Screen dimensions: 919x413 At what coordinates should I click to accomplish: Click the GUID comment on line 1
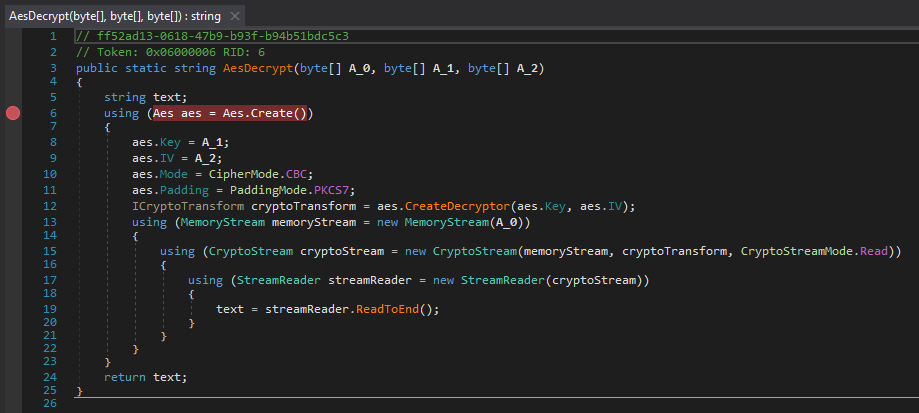point(212,36)
